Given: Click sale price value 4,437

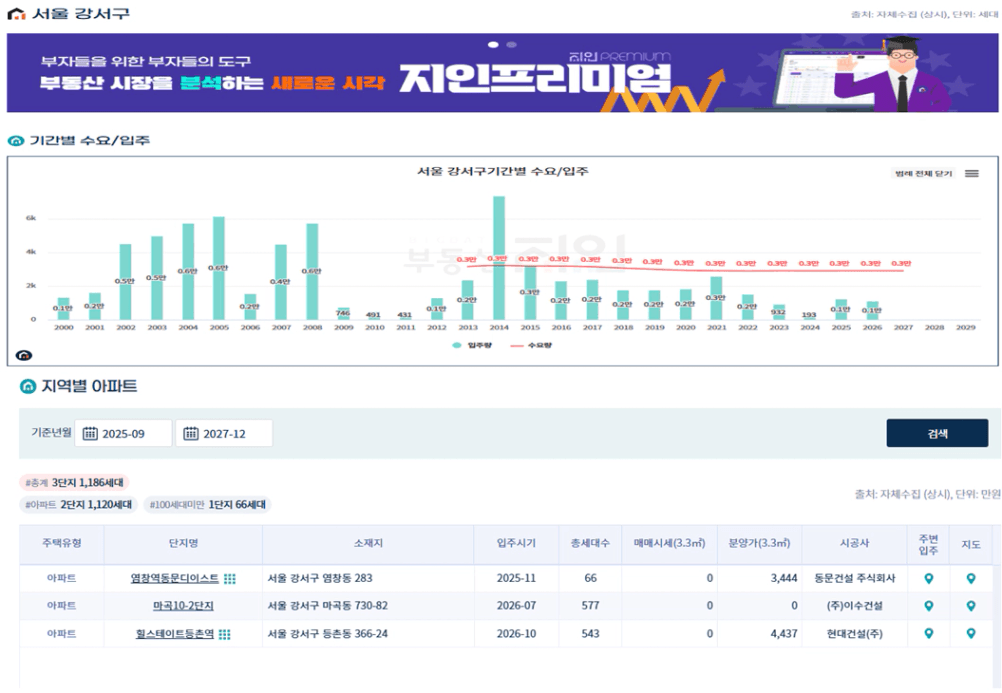Looking at the screenshot, I should (x=784, y=634).
